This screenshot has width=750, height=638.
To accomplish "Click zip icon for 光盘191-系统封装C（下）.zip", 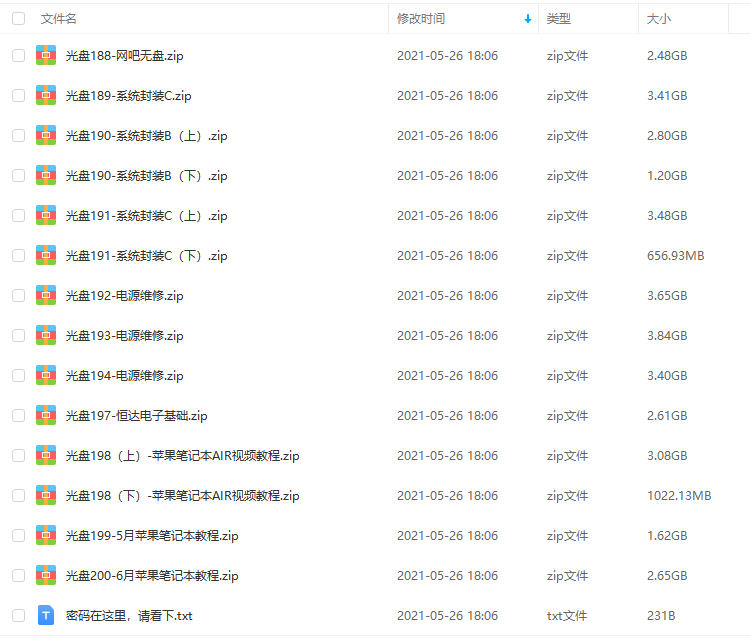I will point(46,256).
